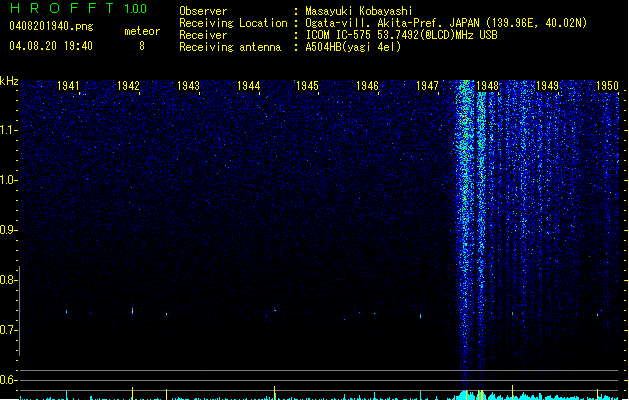
Task: Click the 1941 time marker
Action: coord(68,86)
